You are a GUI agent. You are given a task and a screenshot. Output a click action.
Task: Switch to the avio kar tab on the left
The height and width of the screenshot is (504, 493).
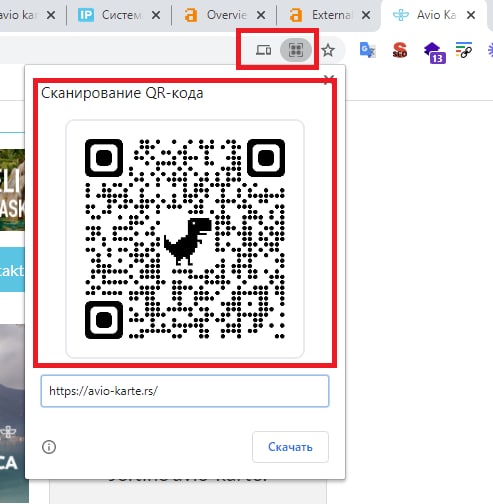tap(18, 15)
